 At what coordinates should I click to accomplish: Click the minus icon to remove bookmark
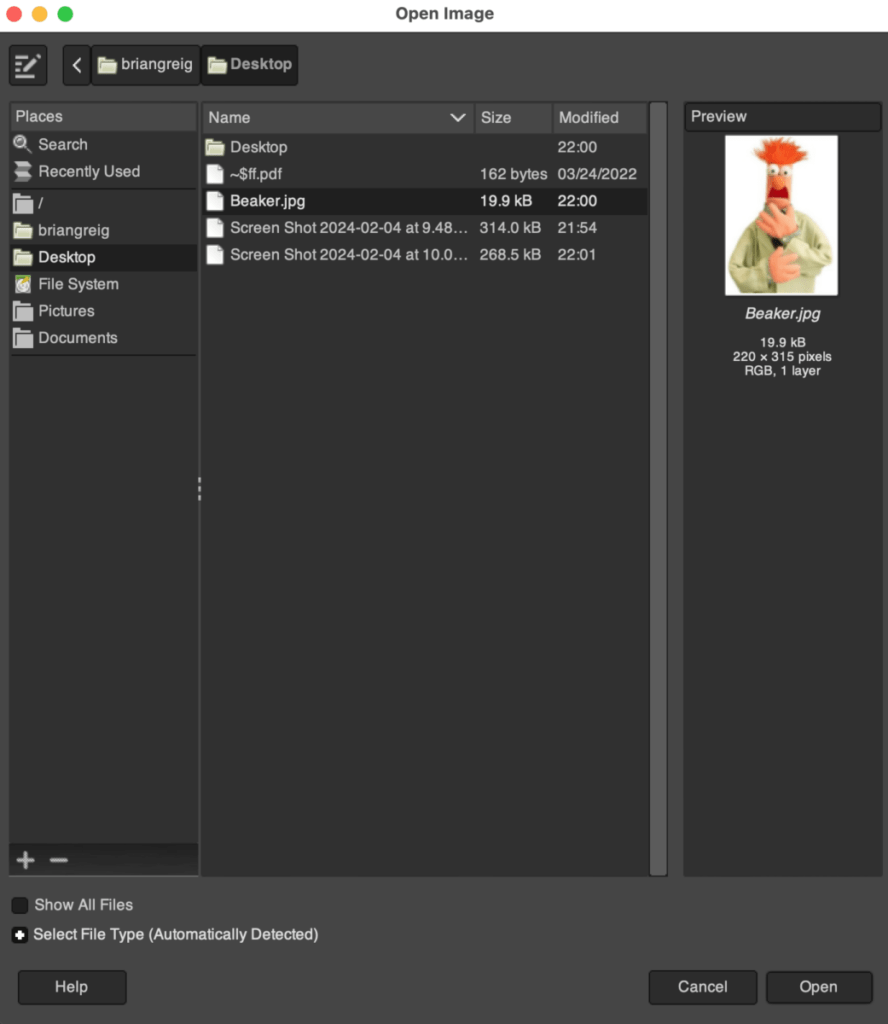pos(59,860)
